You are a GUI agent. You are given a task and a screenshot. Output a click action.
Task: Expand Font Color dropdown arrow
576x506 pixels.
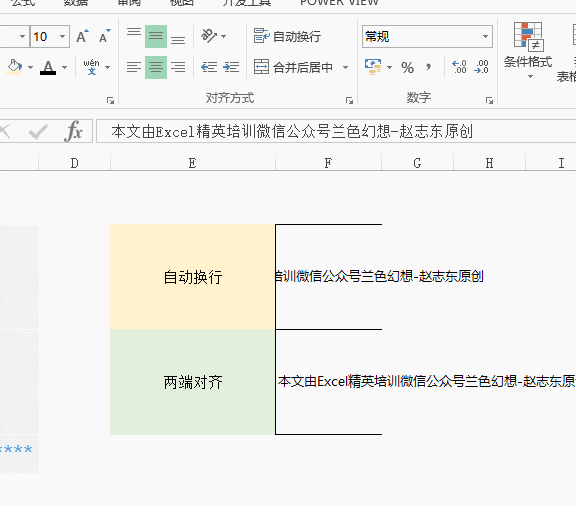(65, 67)
